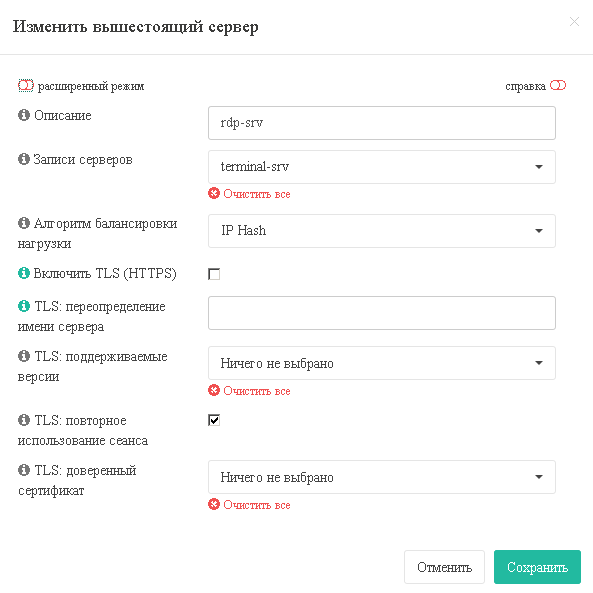Click info icon for TLS: повторное использование сеанса
The width and height of the screenshot is (593, 593).
pyautogui.click(x=24, y=420)
